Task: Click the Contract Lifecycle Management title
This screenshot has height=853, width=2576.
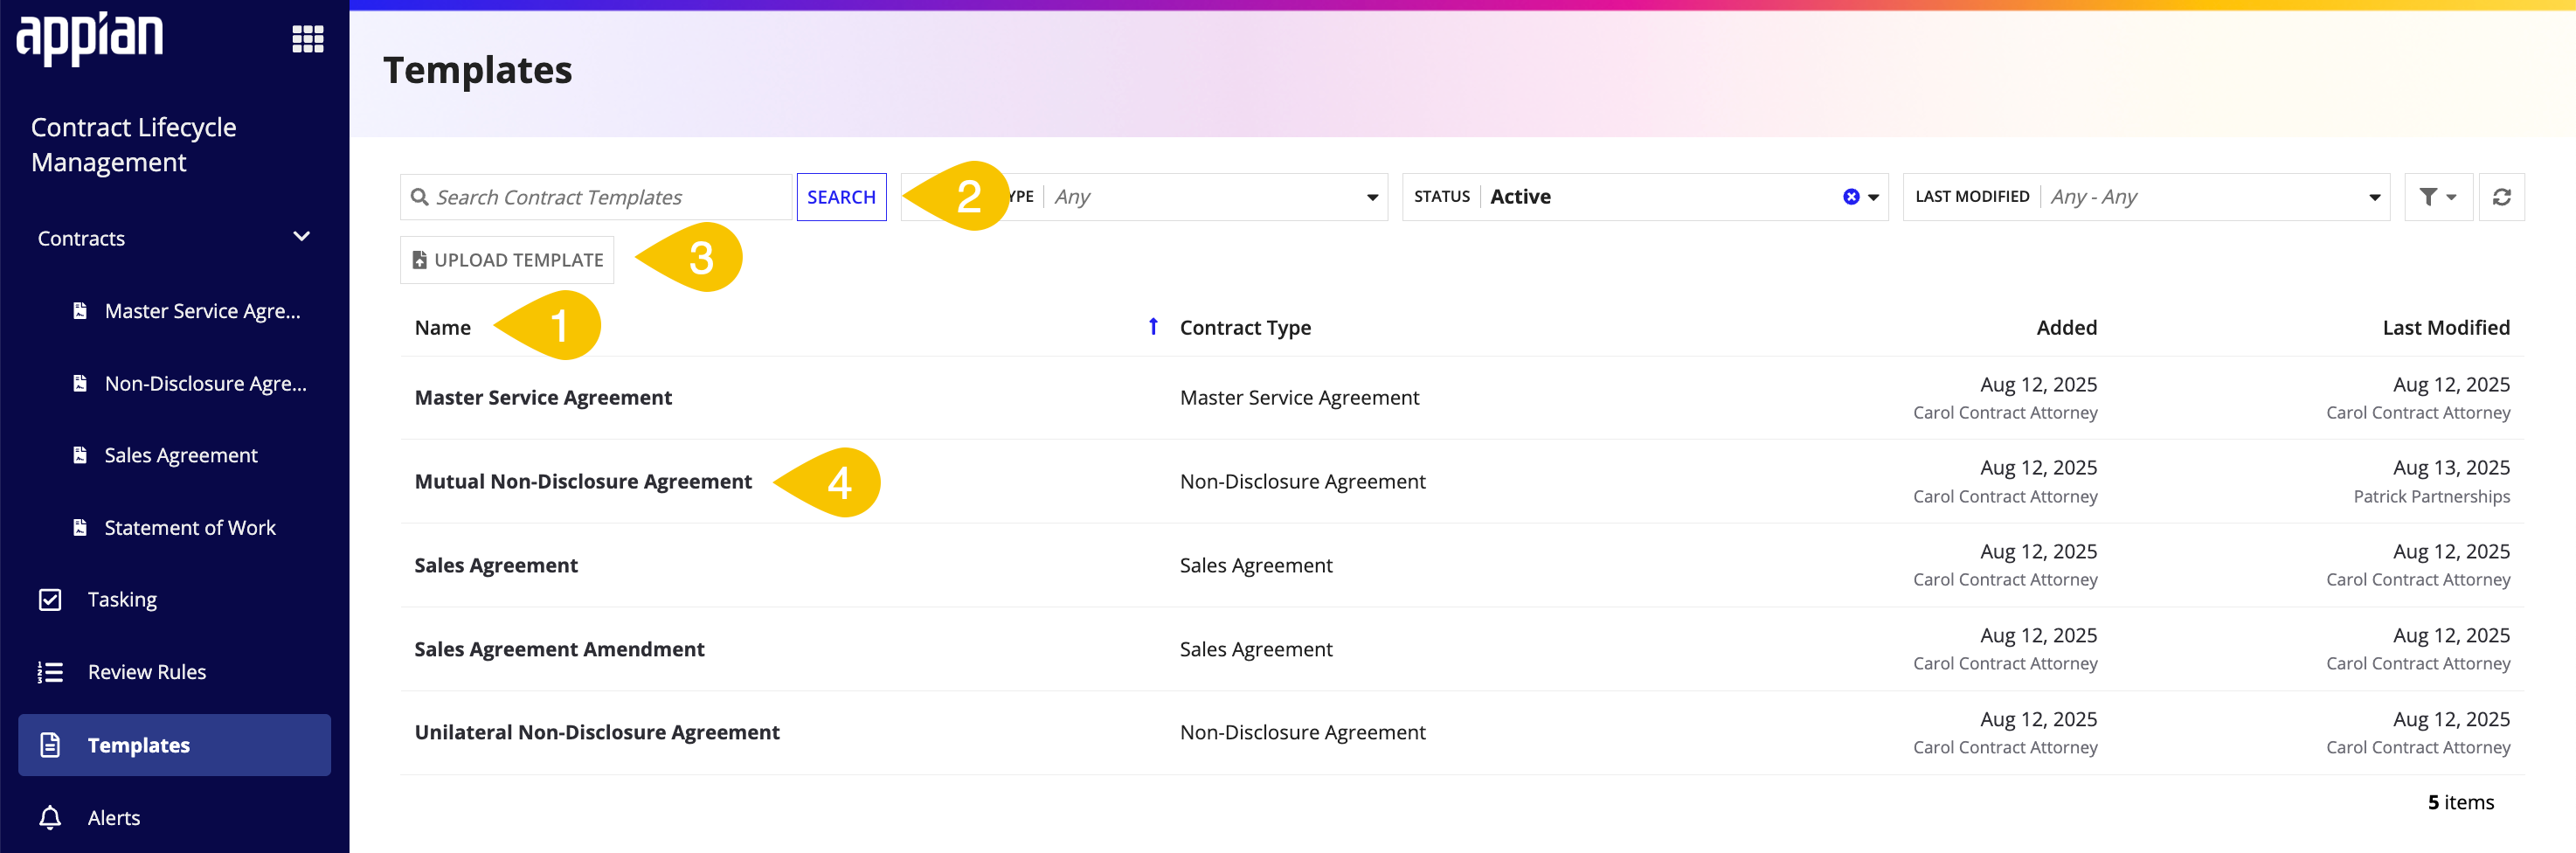Action: 133,144
